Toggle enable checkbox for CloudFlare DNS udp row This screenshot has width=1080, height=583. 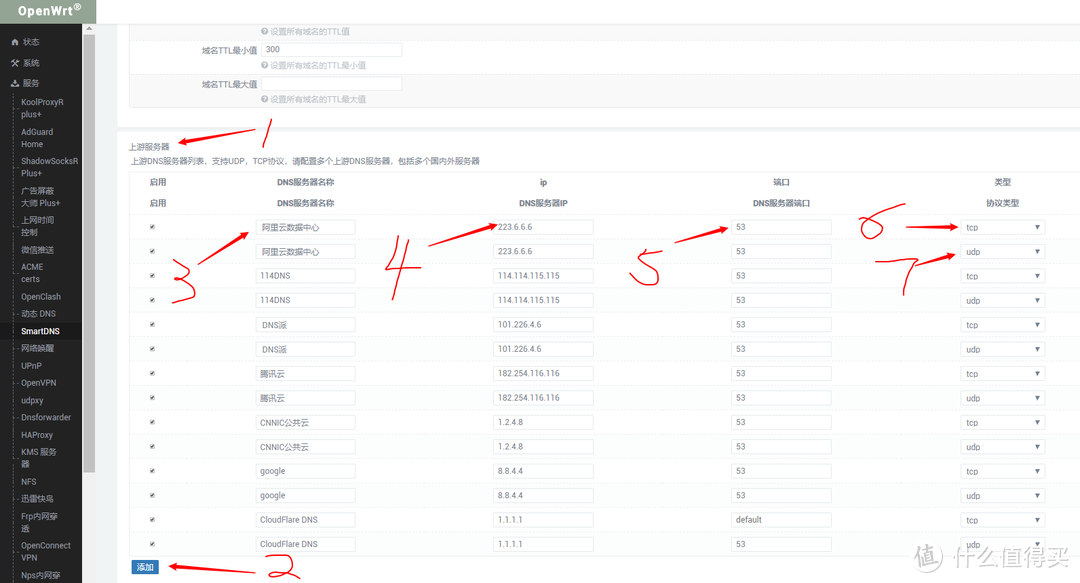(x=152, y=544)
